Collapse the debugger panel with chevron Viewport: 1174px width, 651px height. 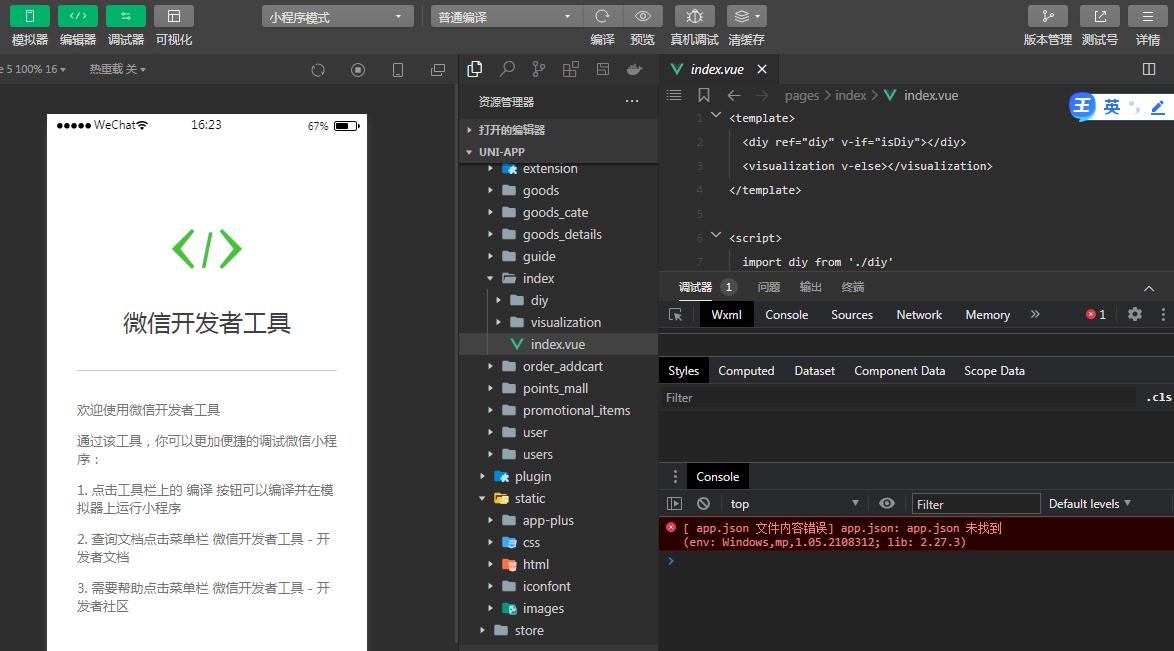click(x=1149, y=288)
